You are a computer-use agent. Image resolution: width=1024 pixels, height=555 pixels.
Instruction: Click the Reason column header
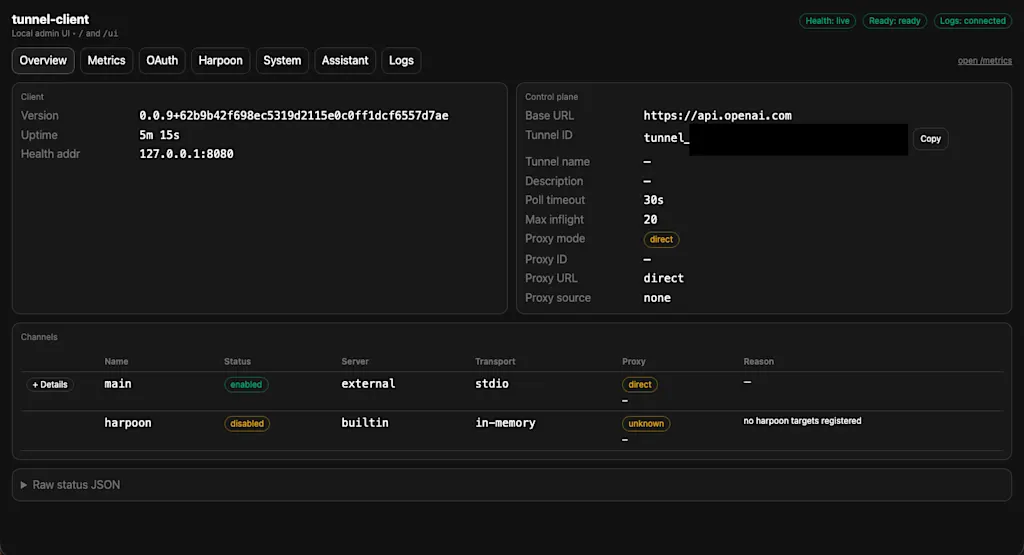click(758, 362)
